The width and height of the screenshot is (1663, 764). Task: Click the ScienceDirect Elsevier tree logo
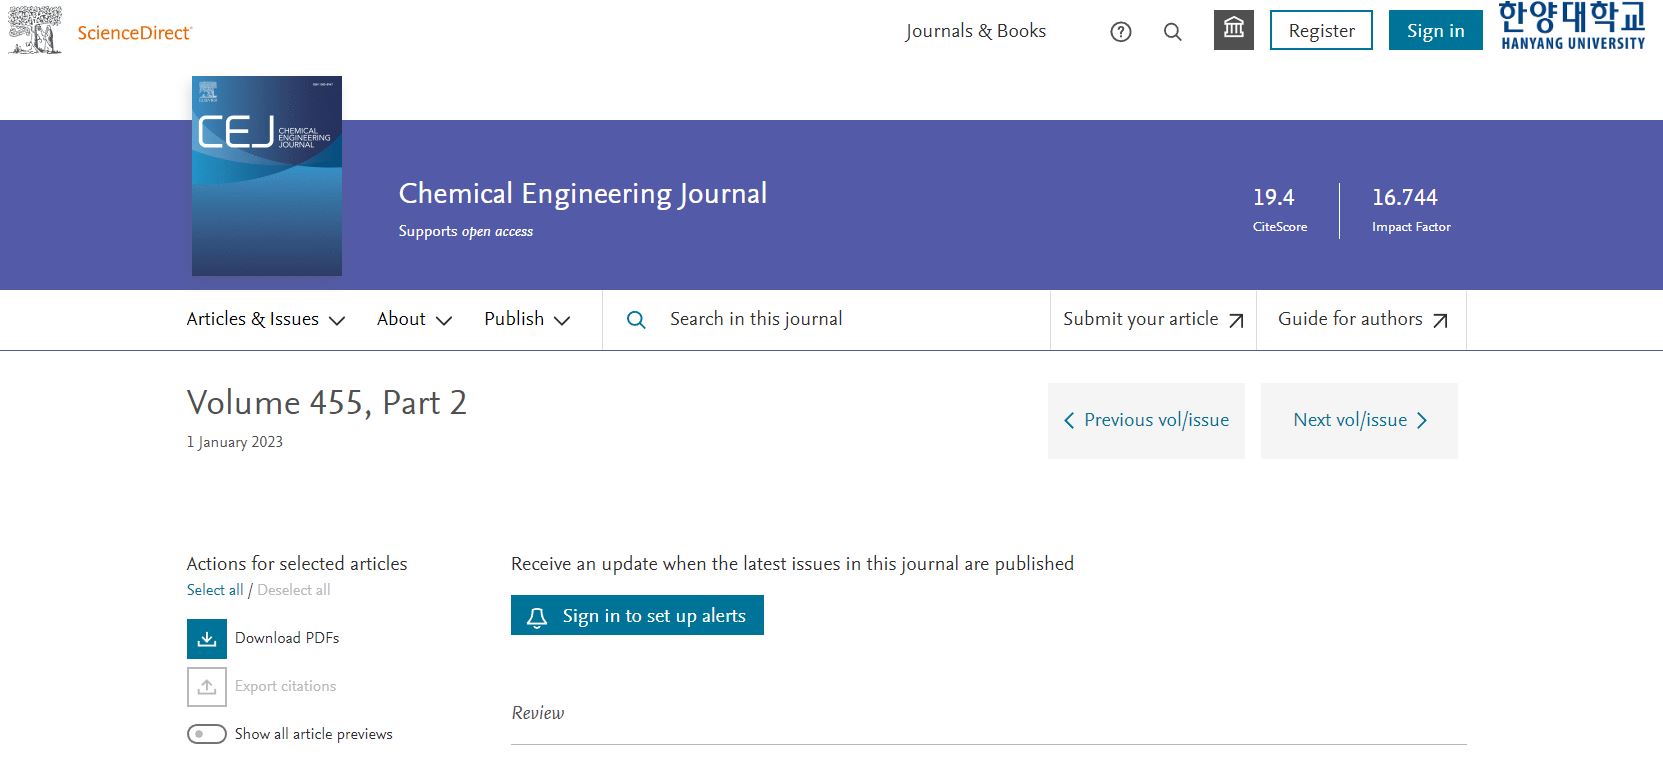pyautogui.click(x=35, y=30)
